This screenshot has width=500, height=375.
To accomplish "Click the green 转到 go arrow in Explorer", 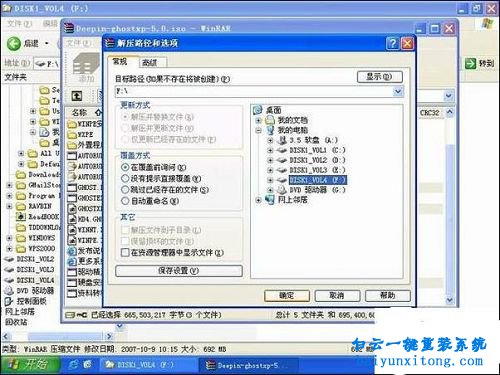I will coord(470,63).
